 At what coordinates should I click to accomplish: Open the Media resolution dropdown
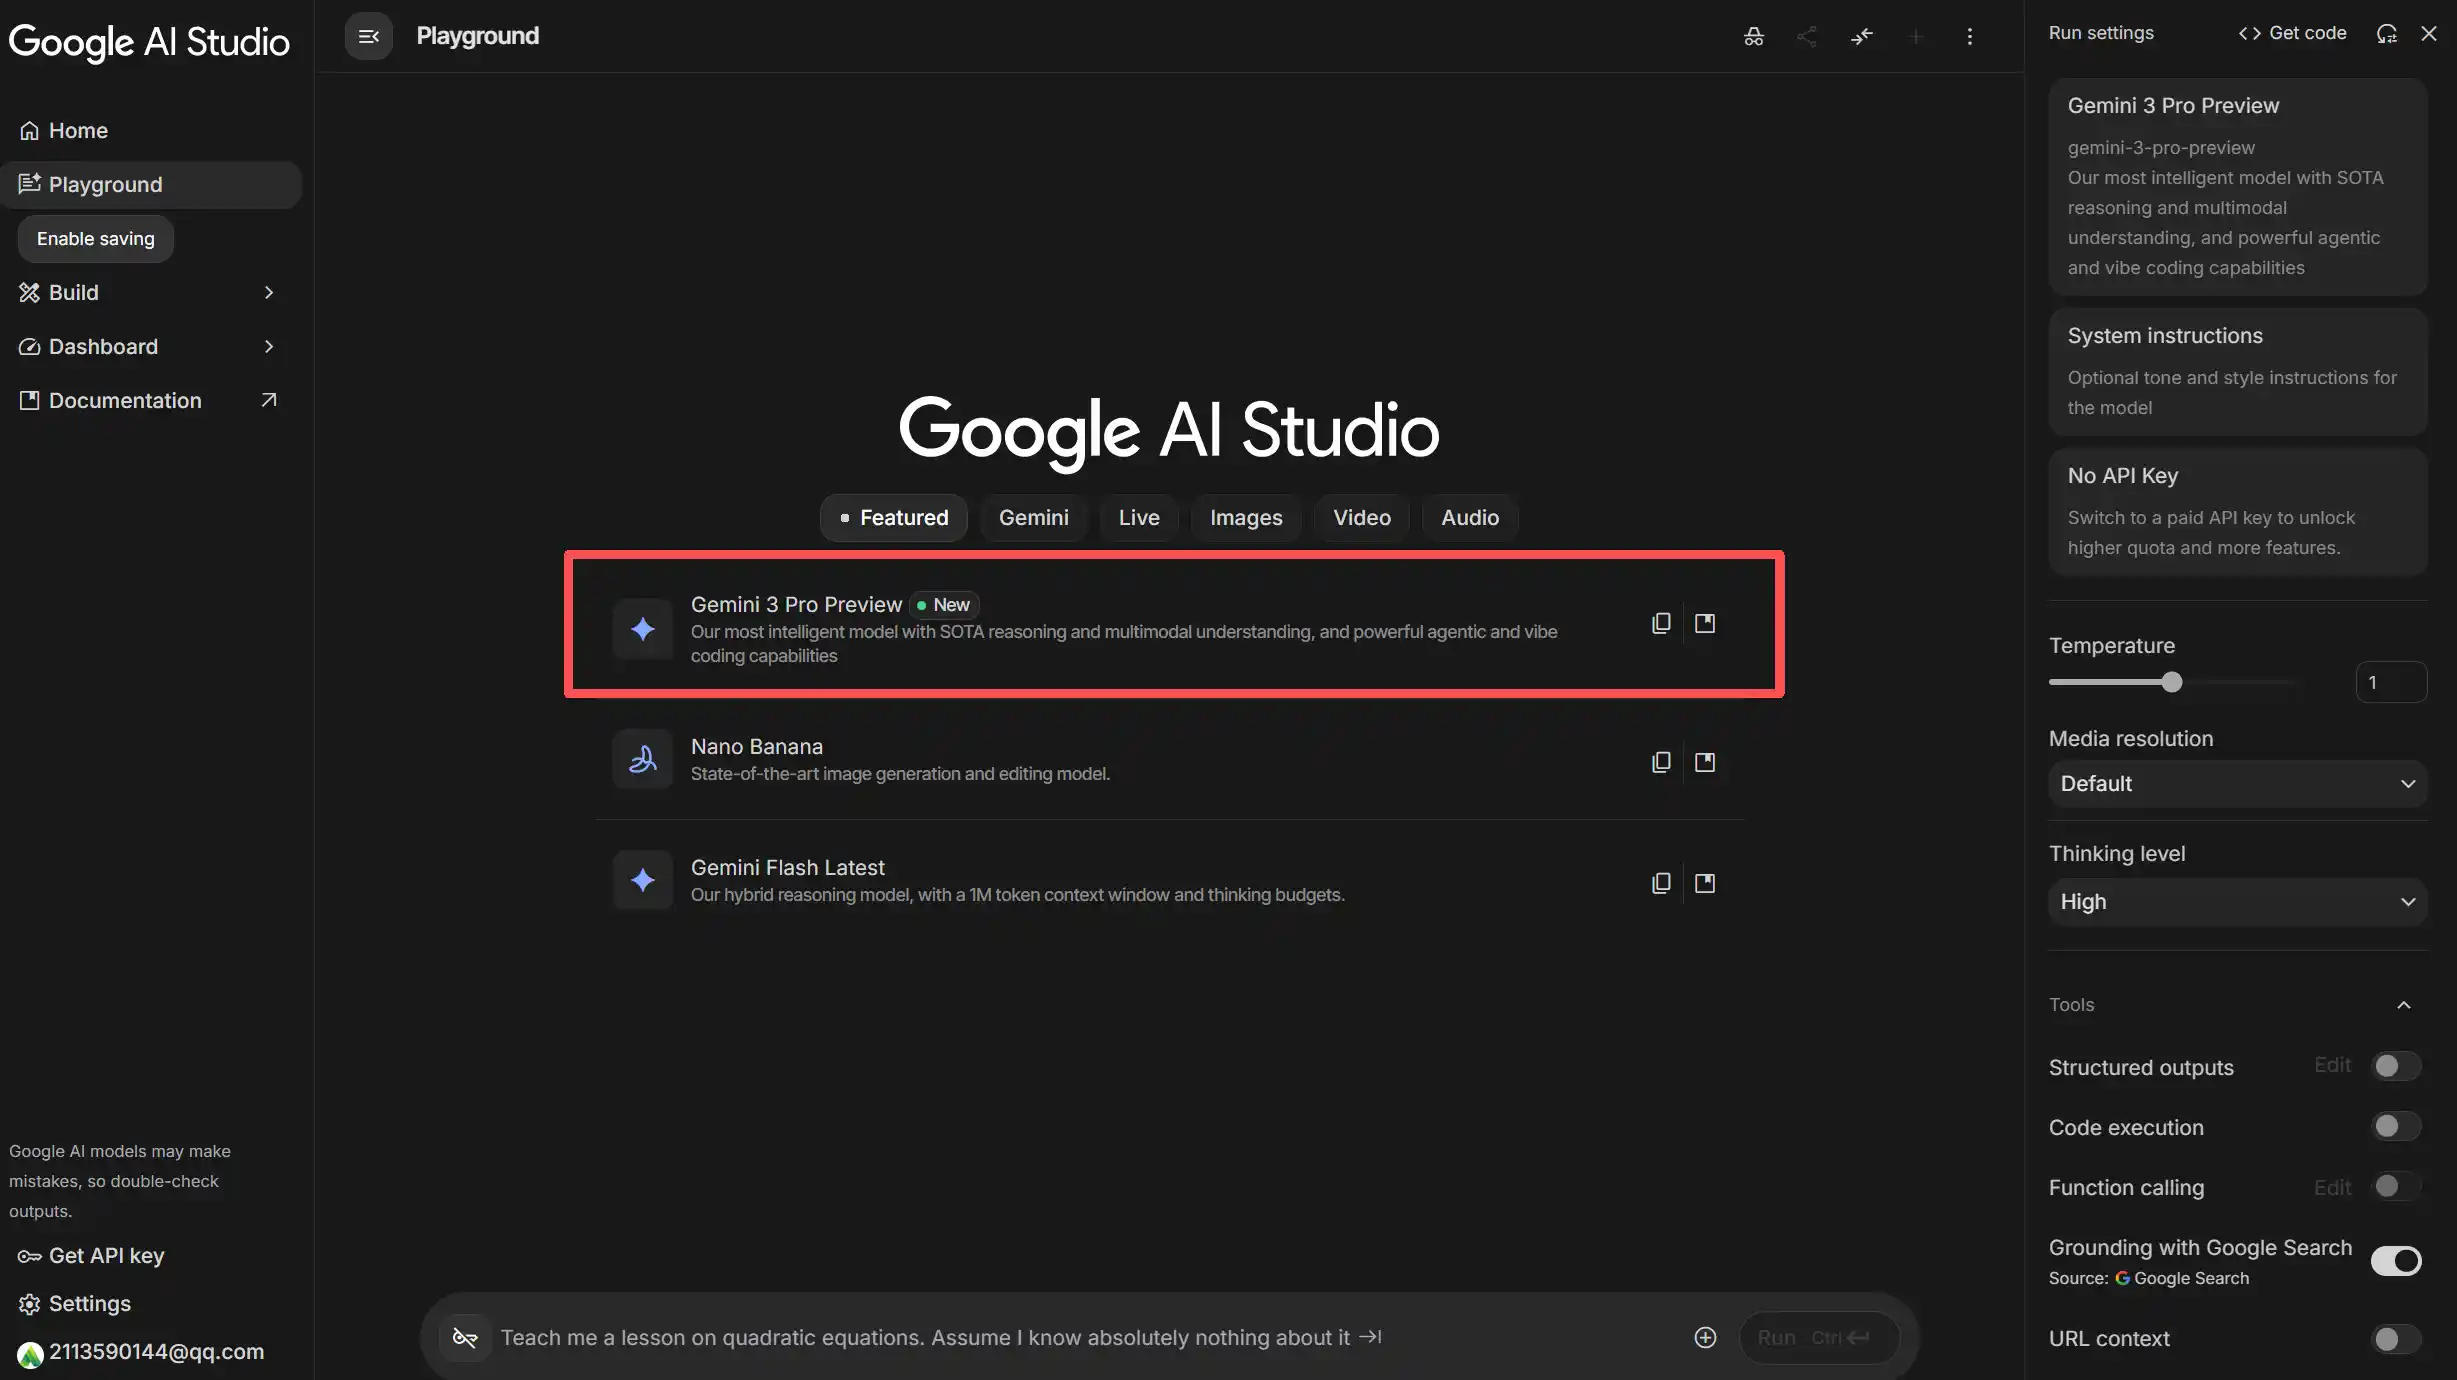pos(2237,784)
